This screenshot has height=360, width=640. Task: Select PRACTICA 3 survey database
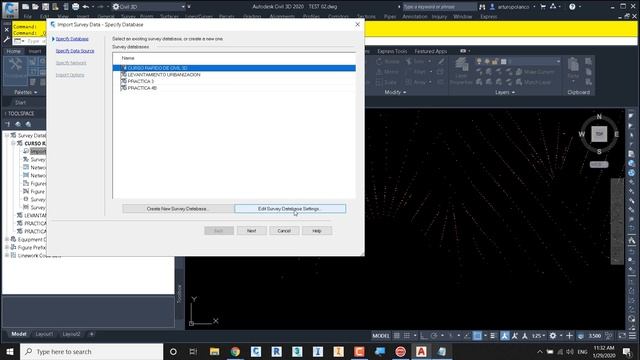(140, 81)
